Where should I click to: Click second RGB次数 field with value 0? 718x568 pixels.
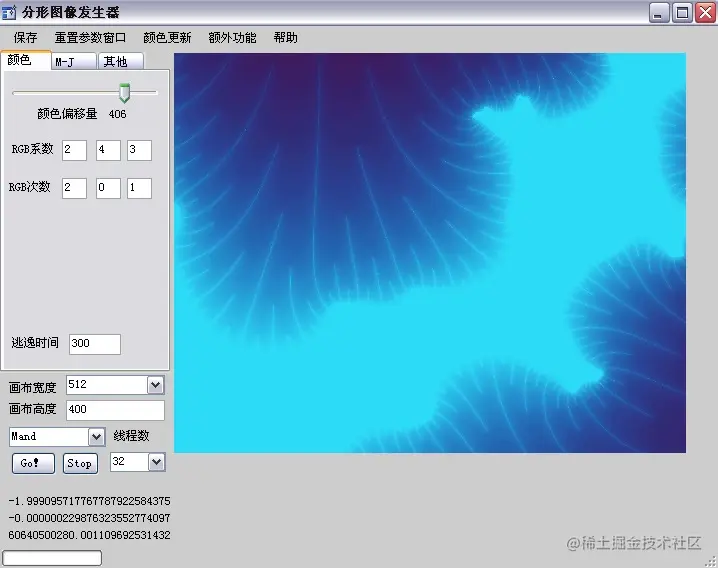tap(108, 188)
